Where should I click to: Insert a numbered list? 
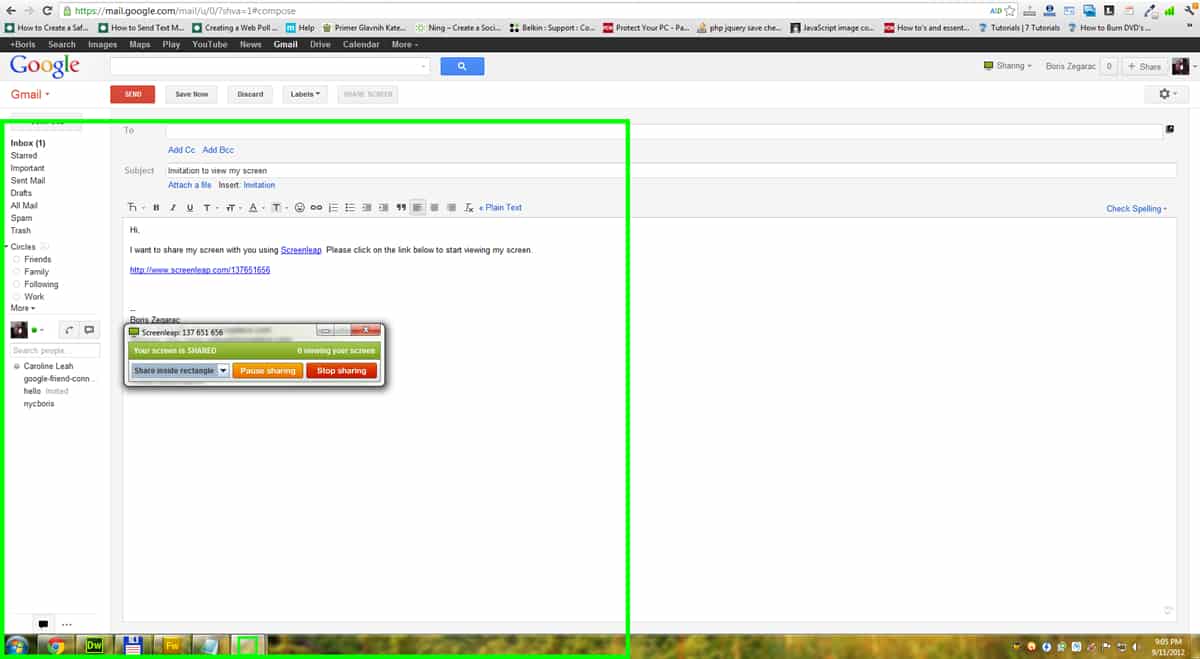334,208
